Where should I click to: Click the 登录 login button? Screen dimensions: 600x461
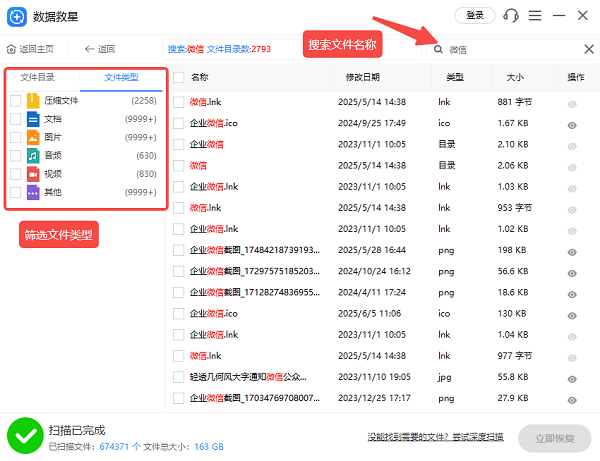pos(474,16)
